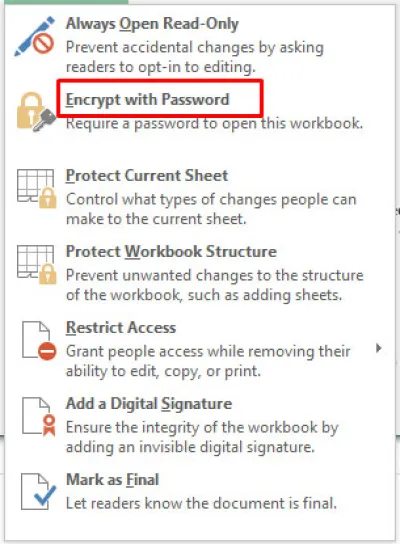Click the Digital Signature ribbon page icon
The width and height of the screenshot is (400, 544).
point(39,417)
